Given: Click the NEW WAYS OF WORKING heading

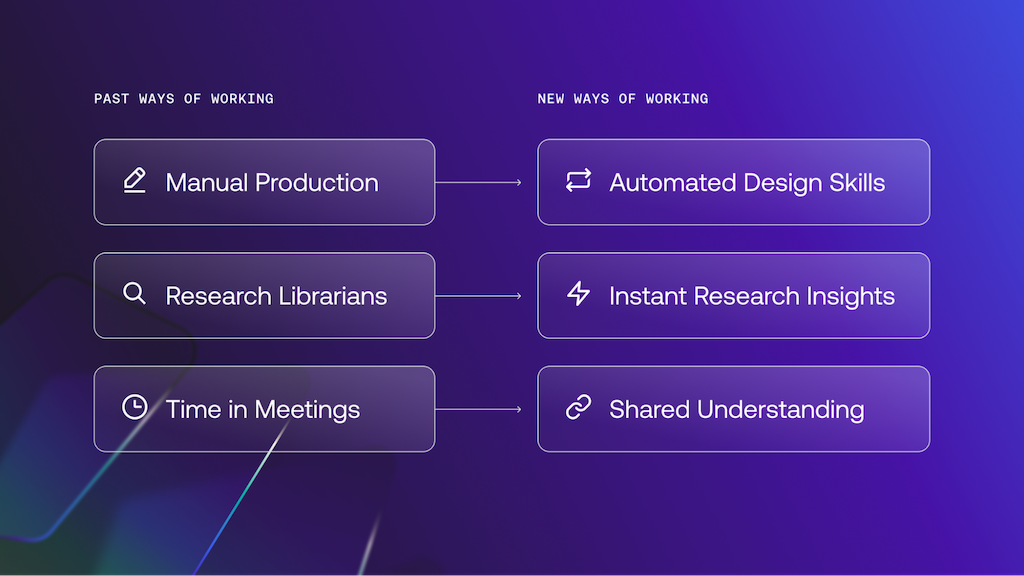Looking at the screenshot, I should point(622,99).
